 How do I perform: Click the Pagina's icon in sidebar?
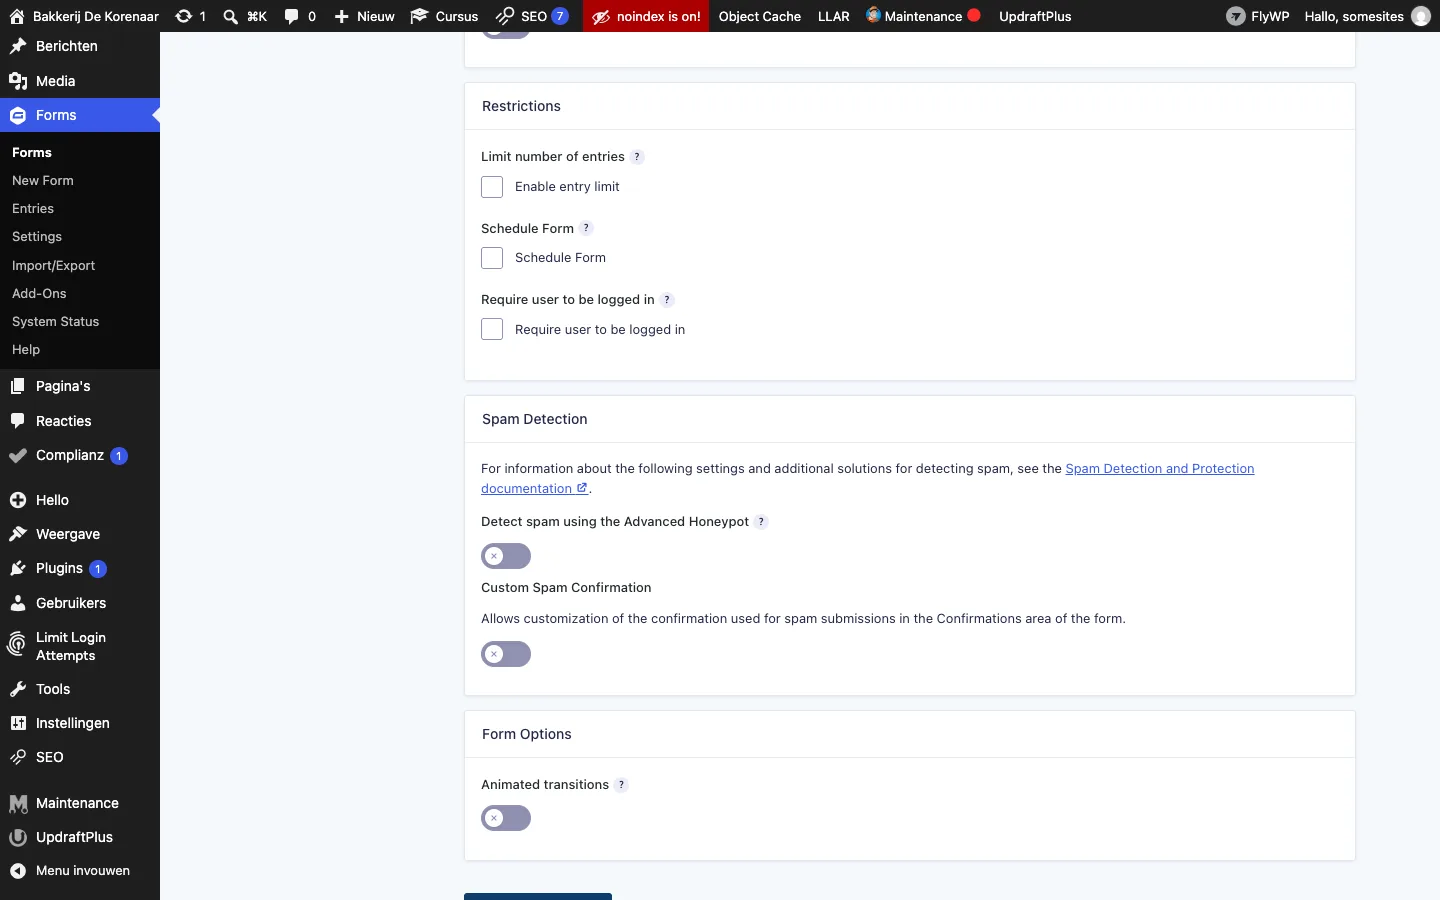[x=18, y=386]
